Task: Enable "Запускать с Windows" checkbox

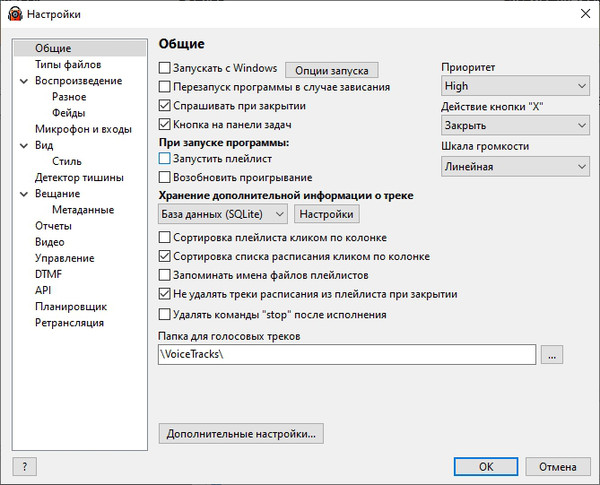Action: pyautogui.click(x=166, y=69)
